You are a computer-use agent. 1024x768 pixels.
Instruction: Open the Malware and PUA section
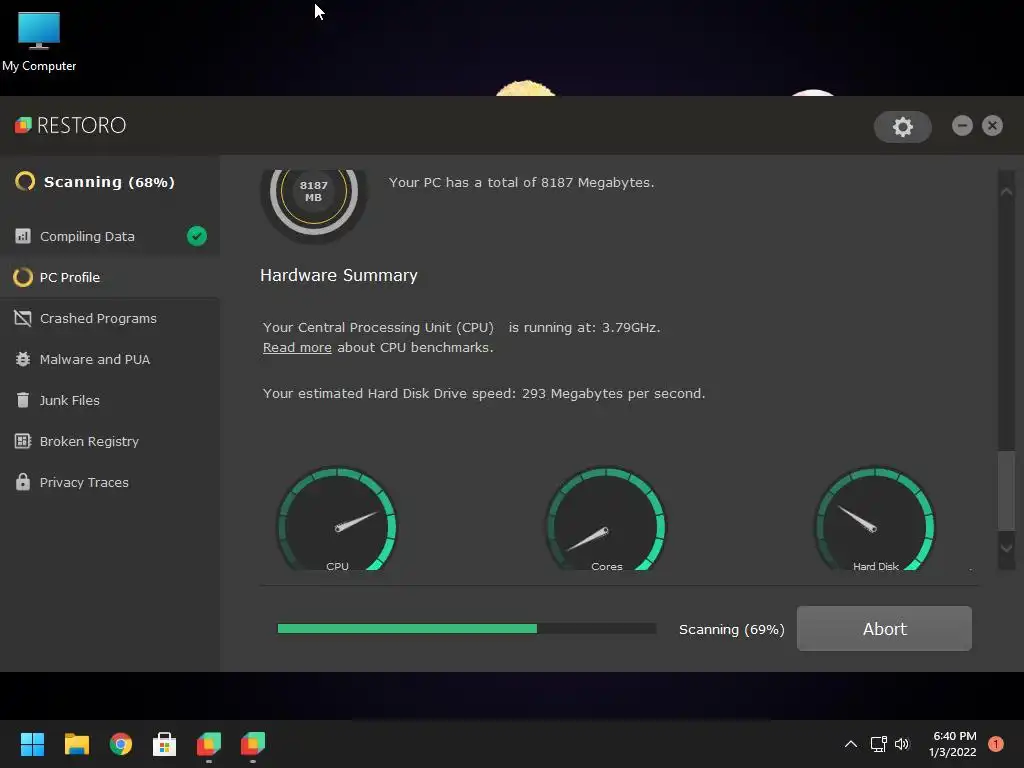[x=110, y=359]
